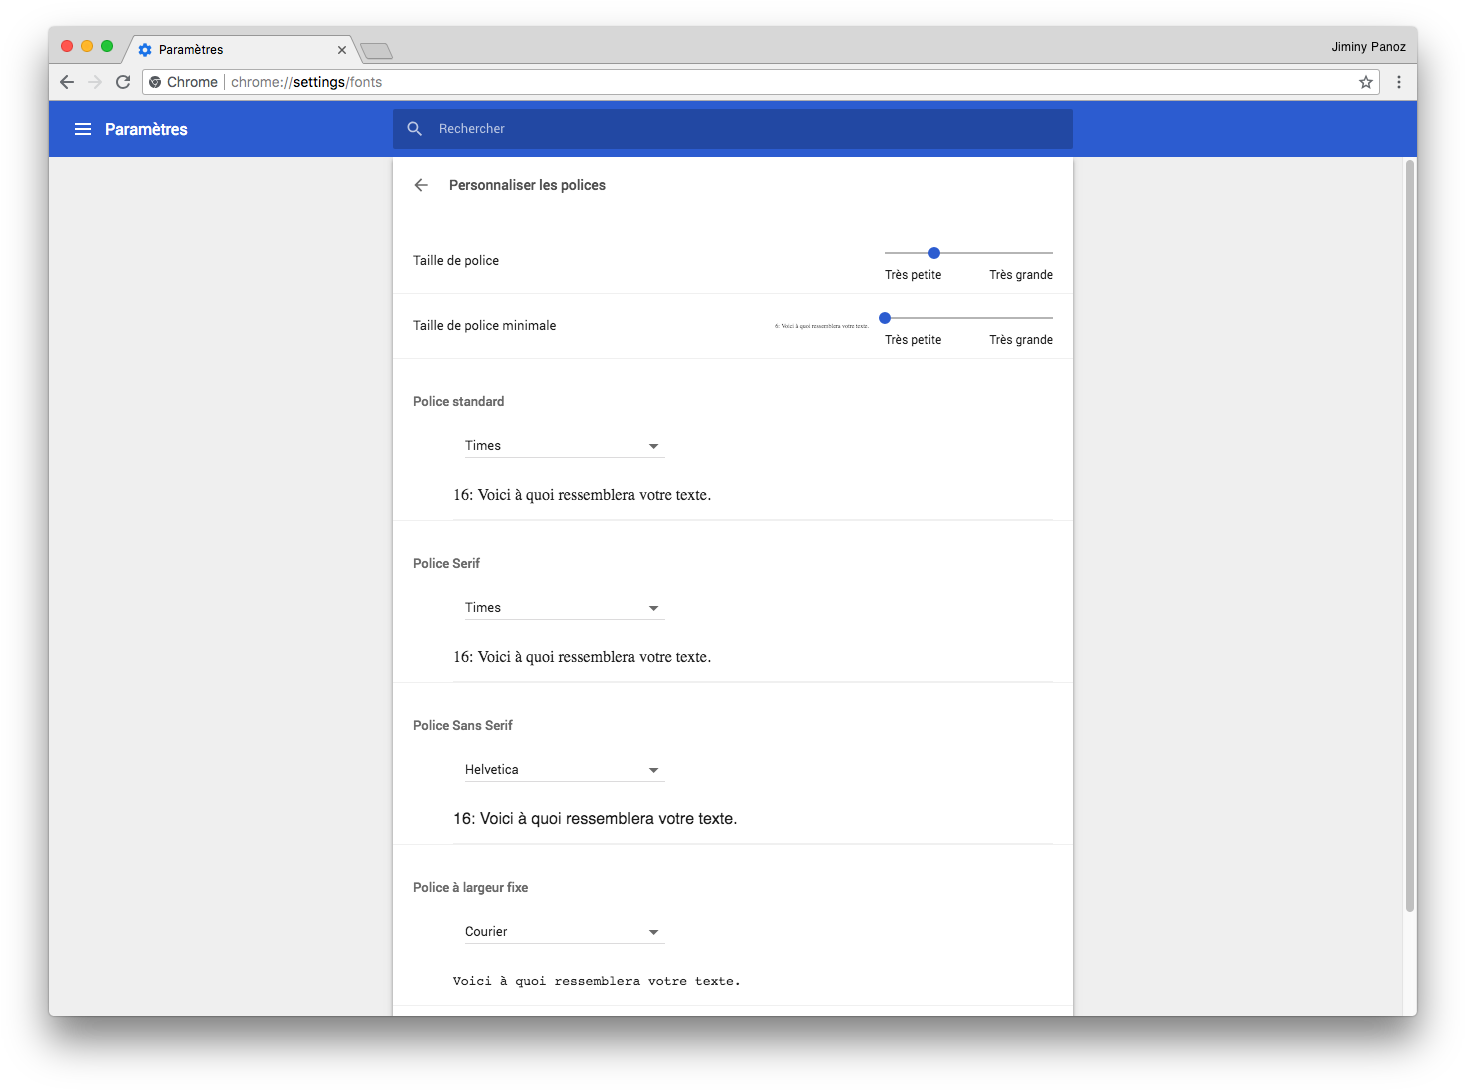
Task: Open Chrome three-dot menu
Action: [1399, 82]
